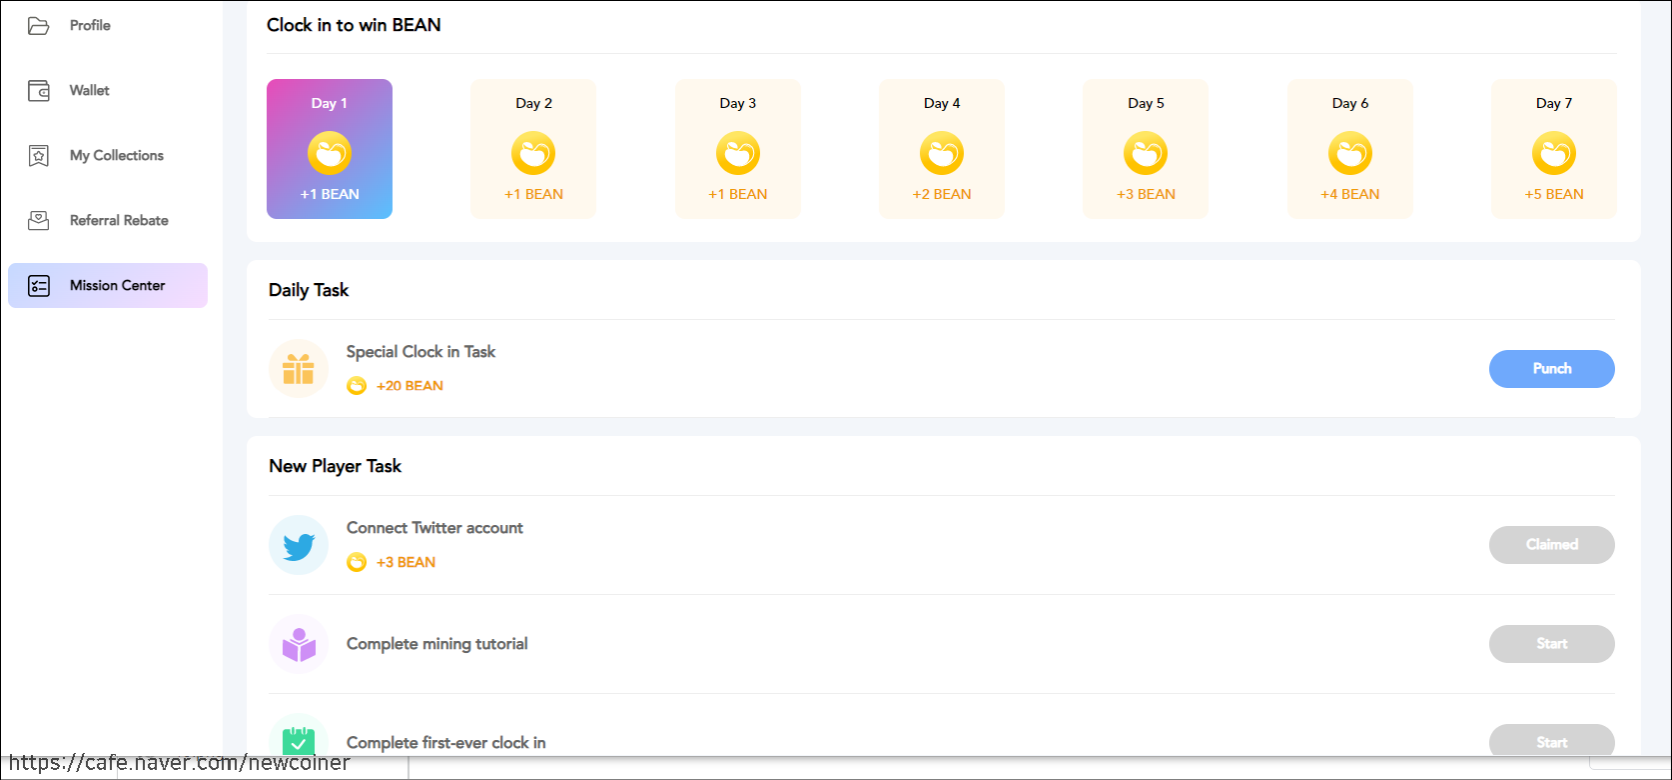This screenshot has width=1672, height=780.
Task: Click the Mission Center checklist icon
Action: point(38,286)
